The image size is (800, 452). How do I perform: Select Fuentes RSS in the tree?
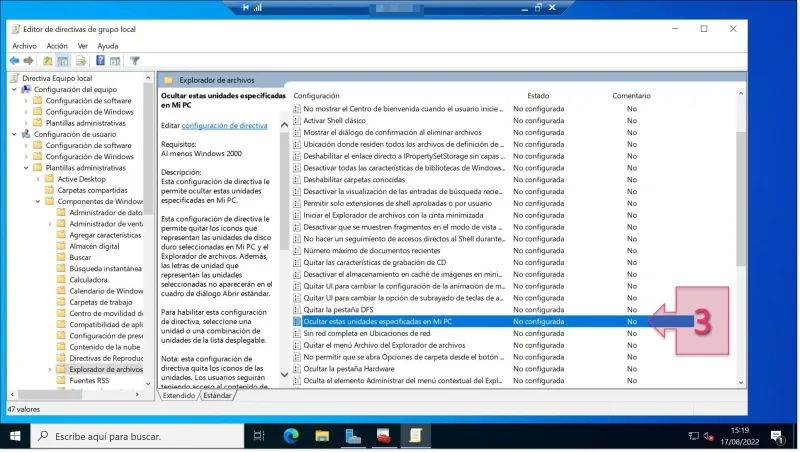[89, 381]
